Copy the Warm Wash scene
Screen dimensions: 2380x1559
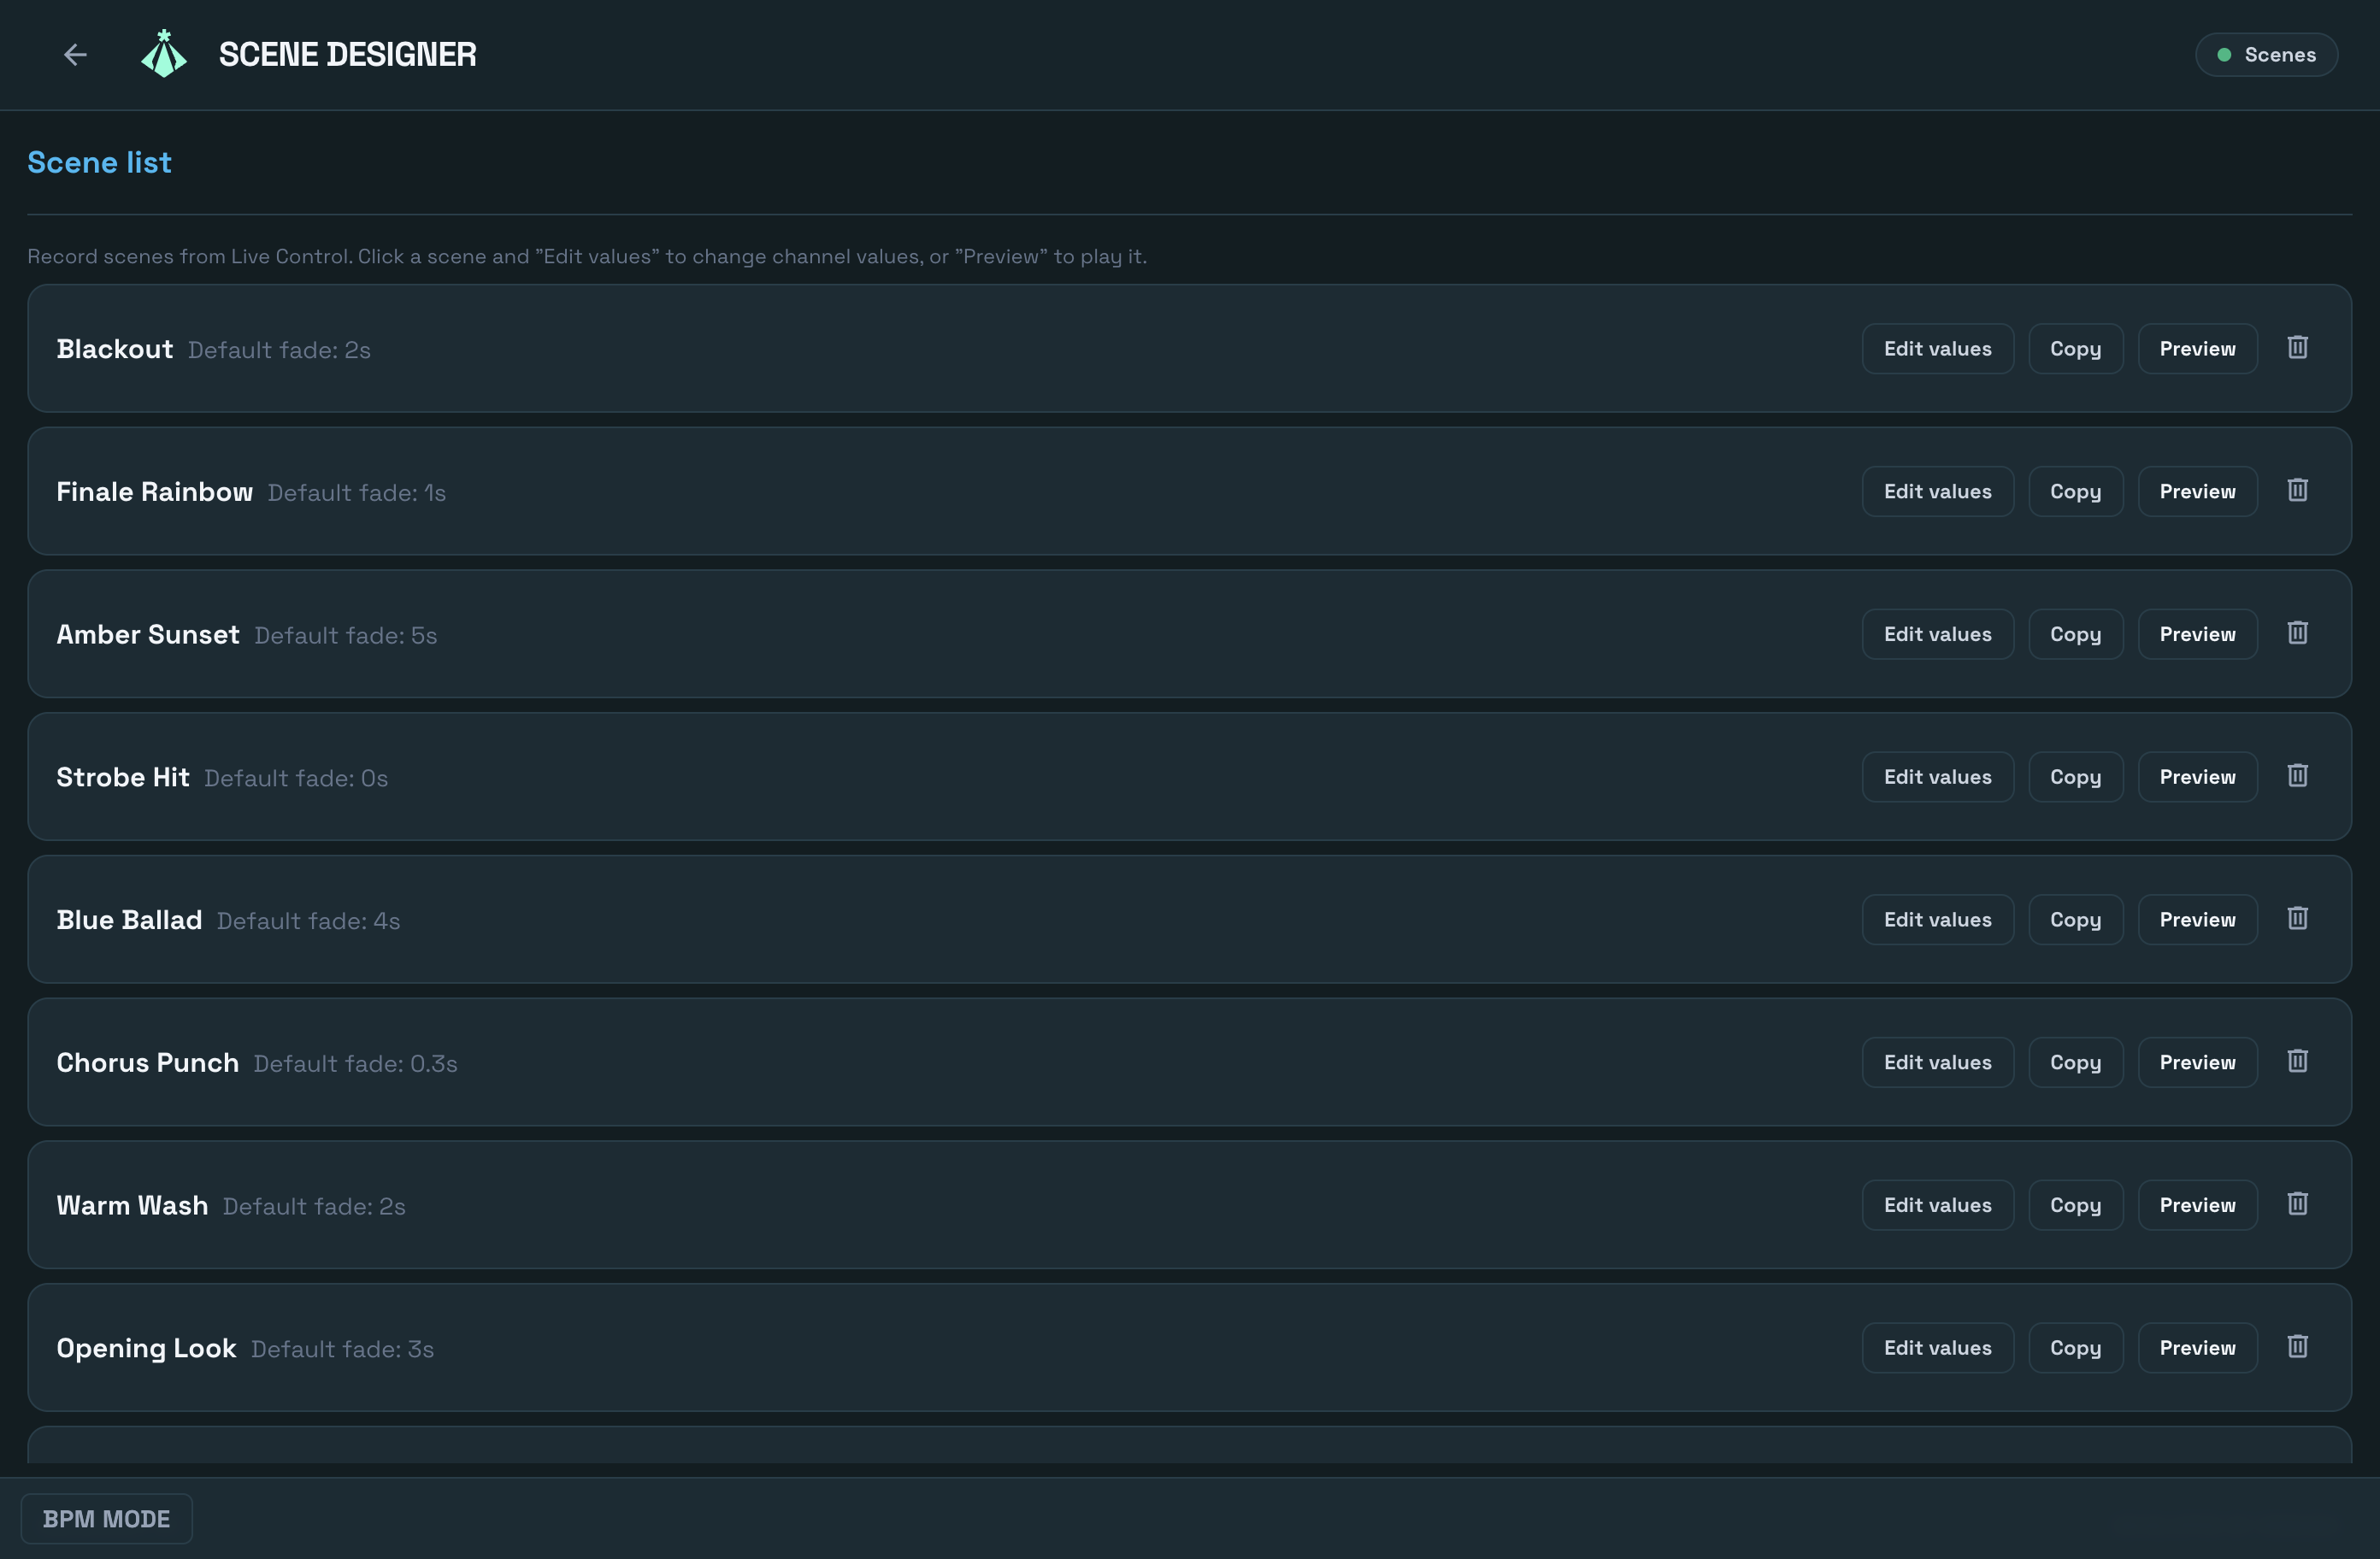(x=2075, y=1206)
